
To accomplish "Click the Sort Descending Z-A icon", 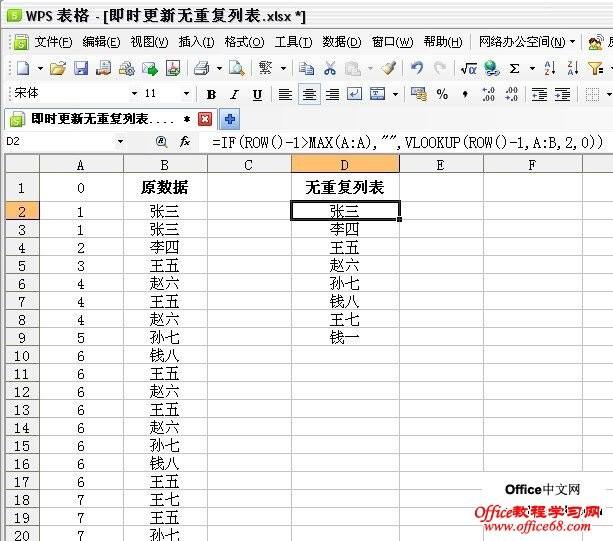I will coord(573,69).
